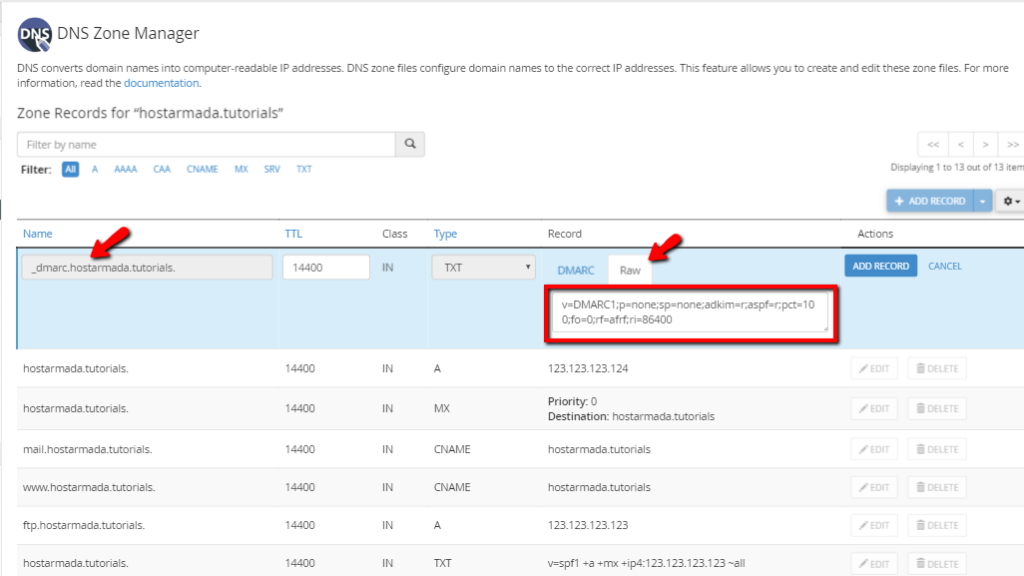
Task: Switch to the DMARC tab
Action: pyautogui.click(x=575, y=270)
